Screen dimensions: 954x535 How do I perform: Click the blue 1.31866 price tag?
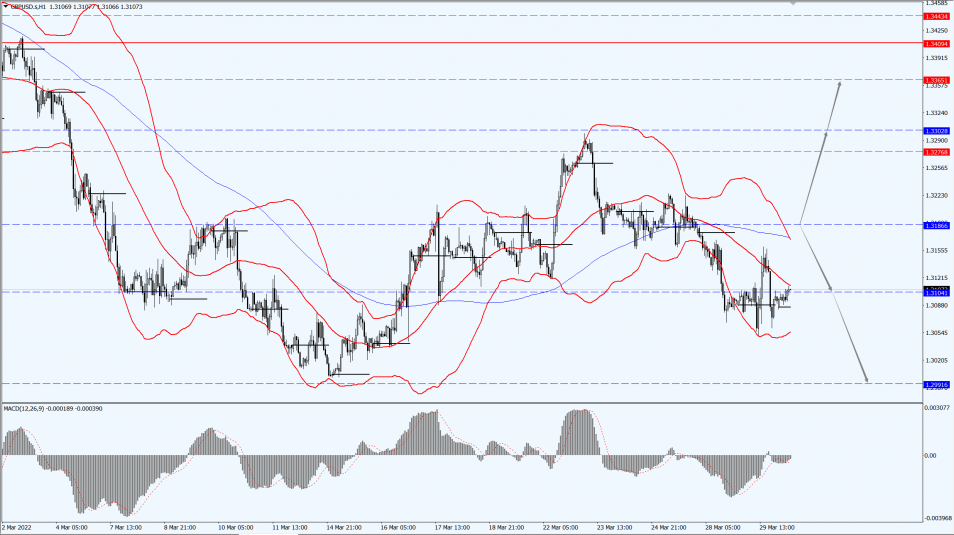937,226
